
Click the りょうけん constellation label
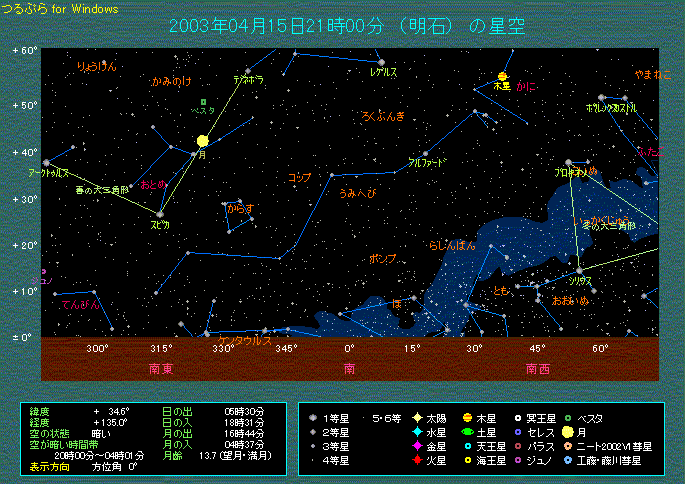pyautogui.click(x=97, y=66)
